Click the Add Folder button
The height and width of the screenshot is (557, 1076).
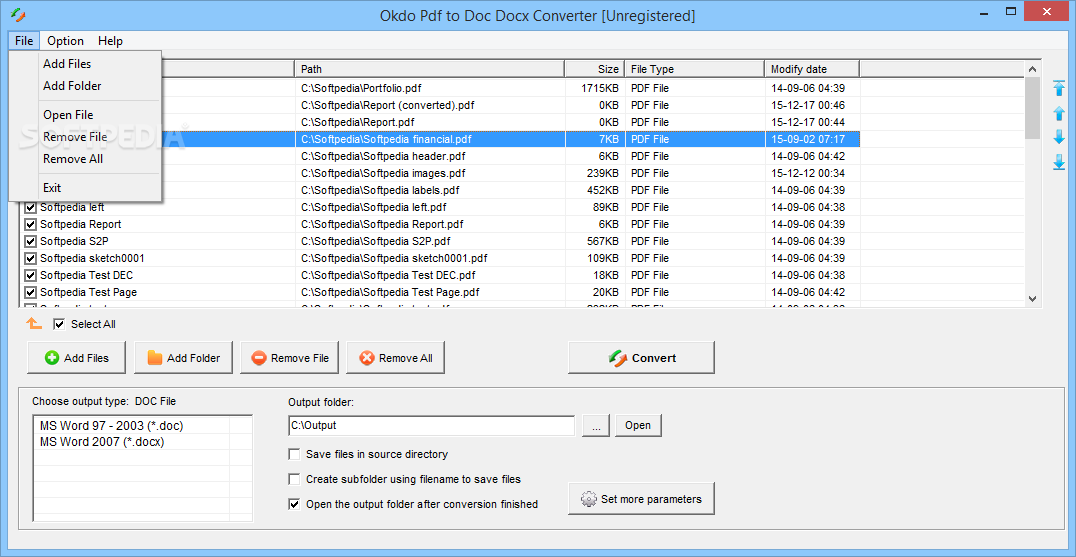[183, 357]
